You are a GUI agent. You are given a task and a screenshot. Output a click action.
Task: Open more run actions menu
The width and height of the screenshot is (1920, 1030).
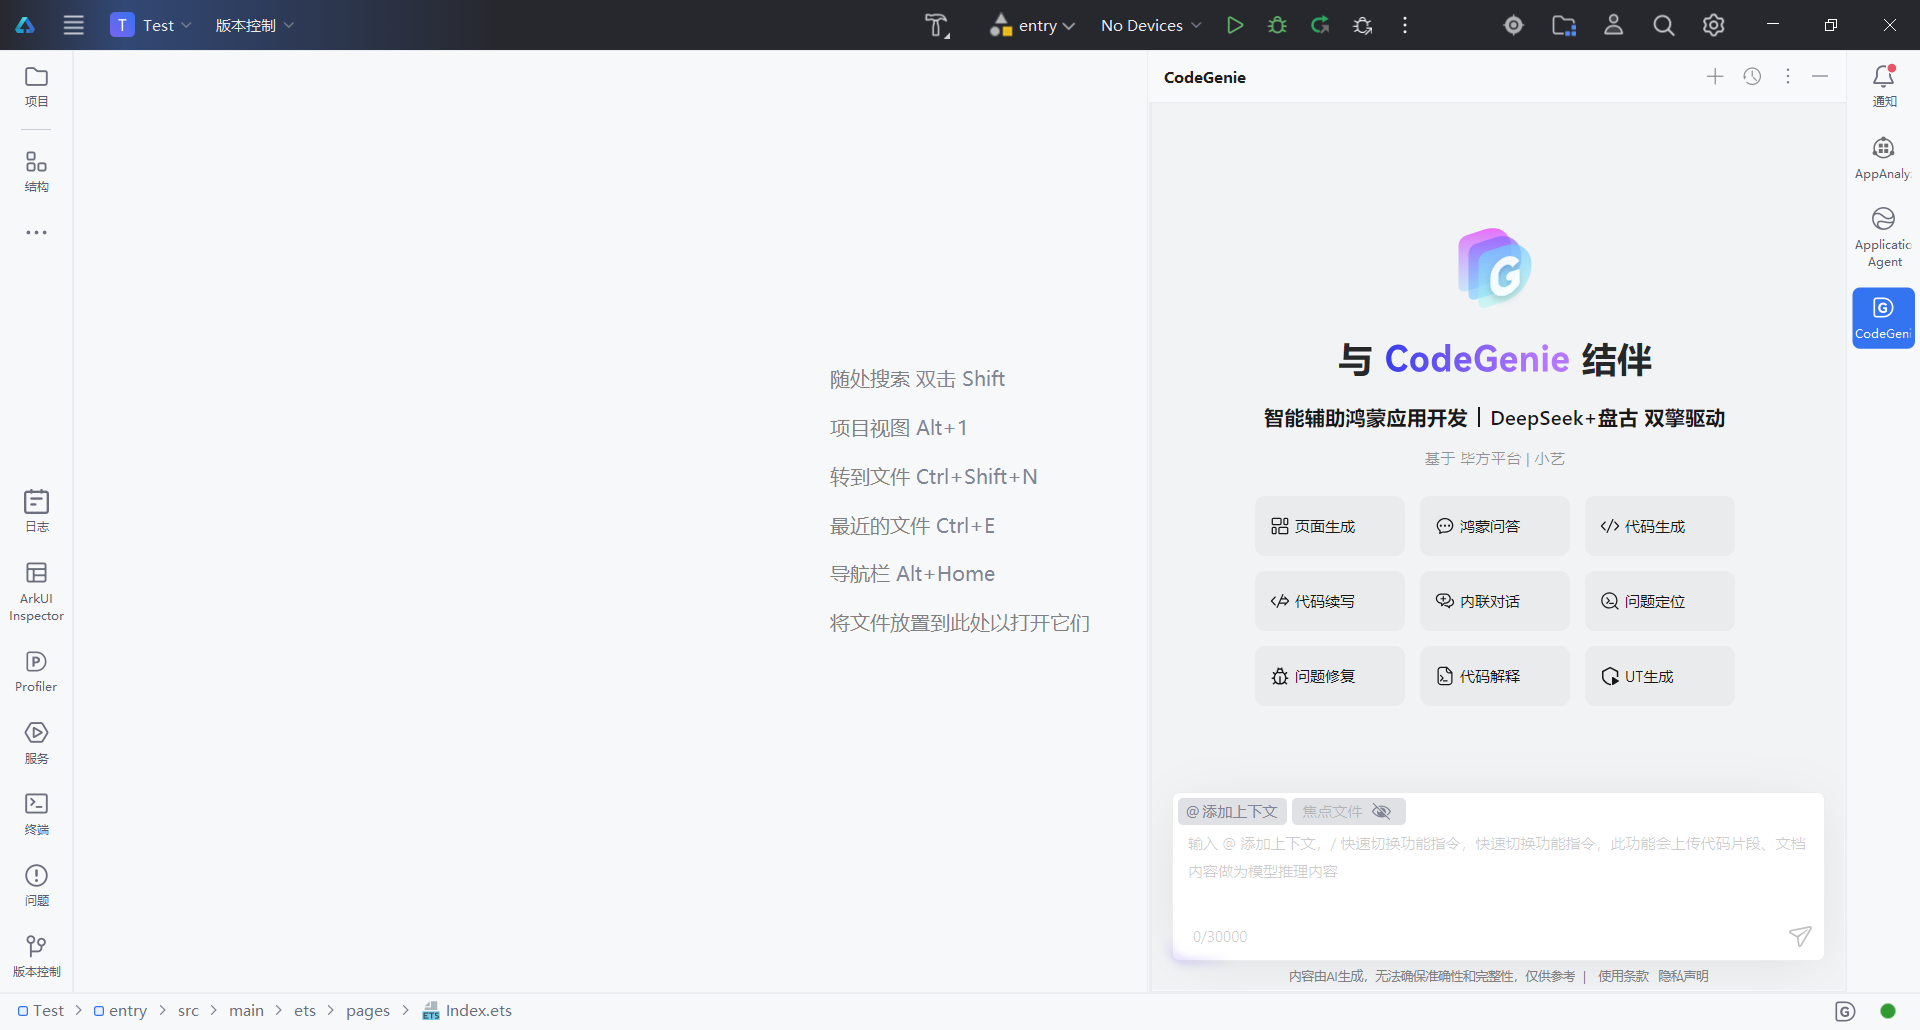1405,25
